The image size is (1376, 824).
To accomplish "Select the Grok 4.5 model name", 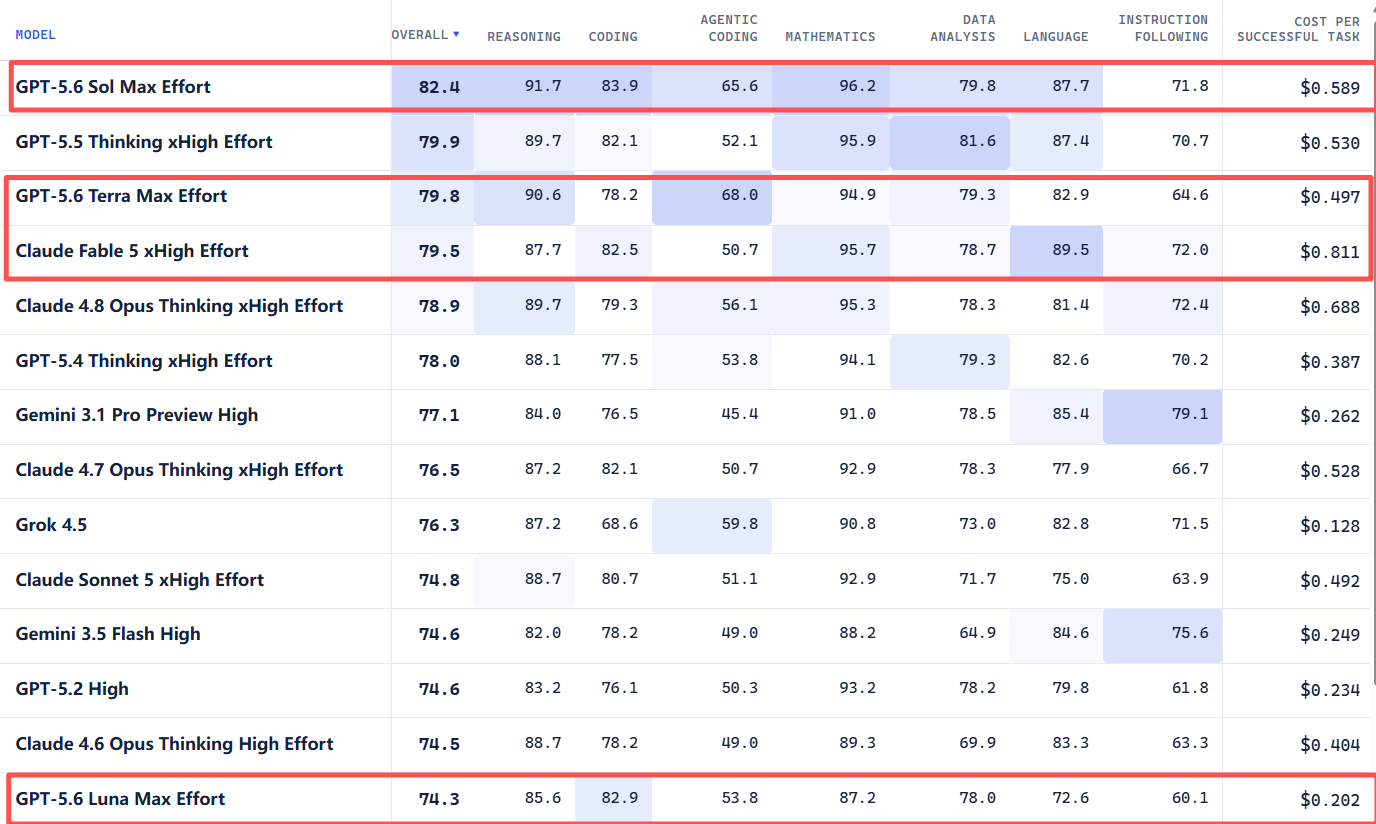I will [x=51, y=525].
